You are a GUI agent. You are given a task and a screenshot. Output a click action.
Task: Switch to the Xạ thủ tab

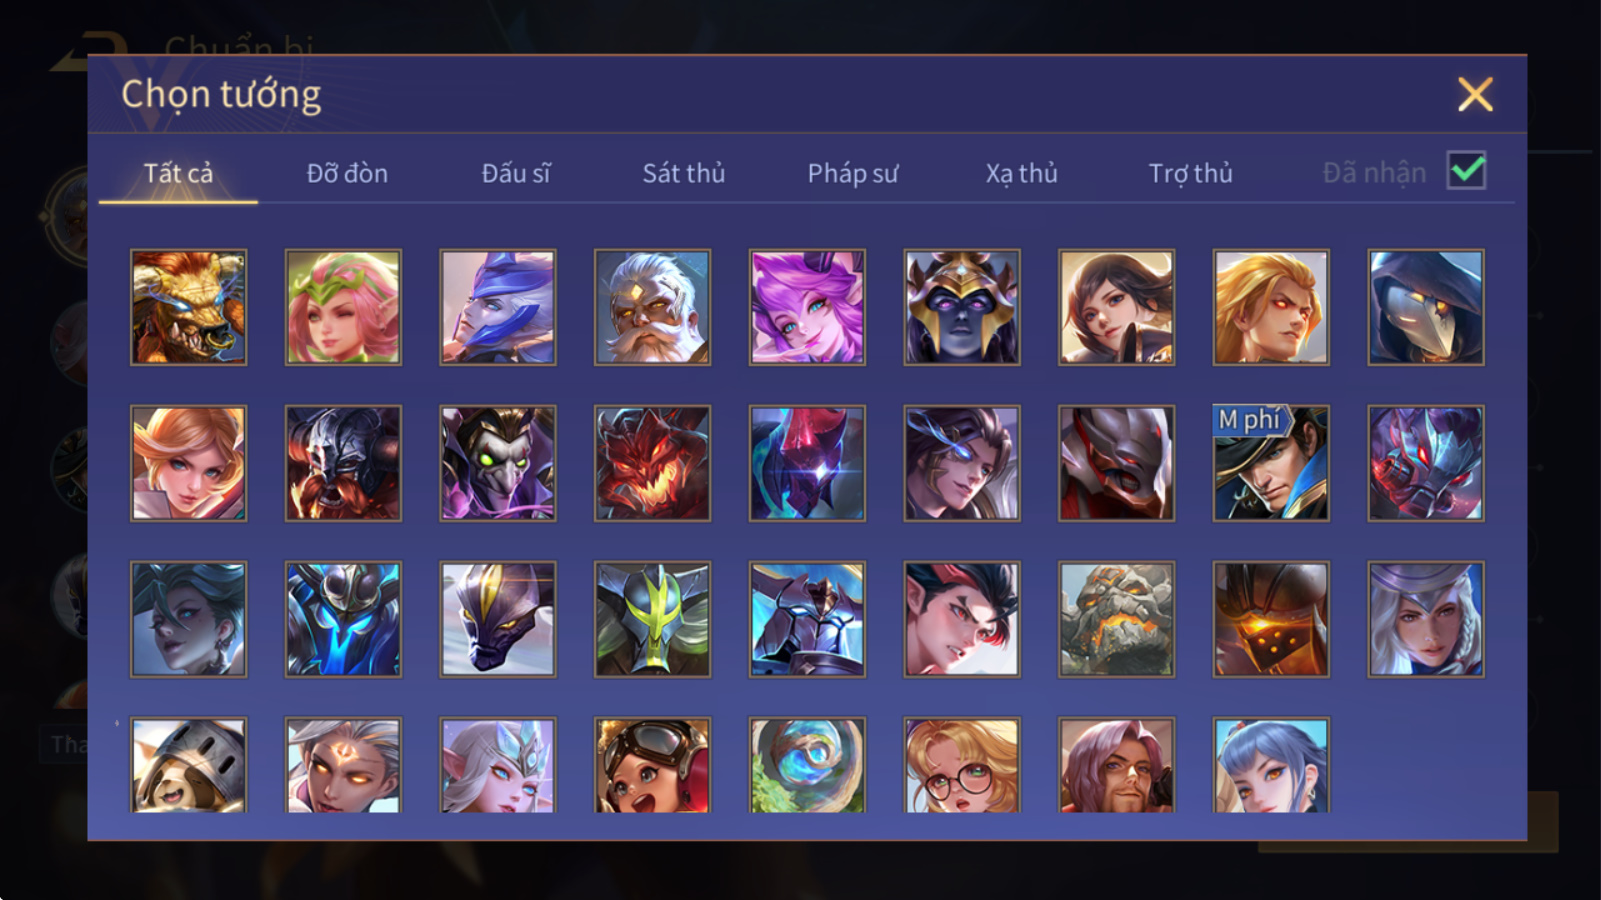[1021, 173]
